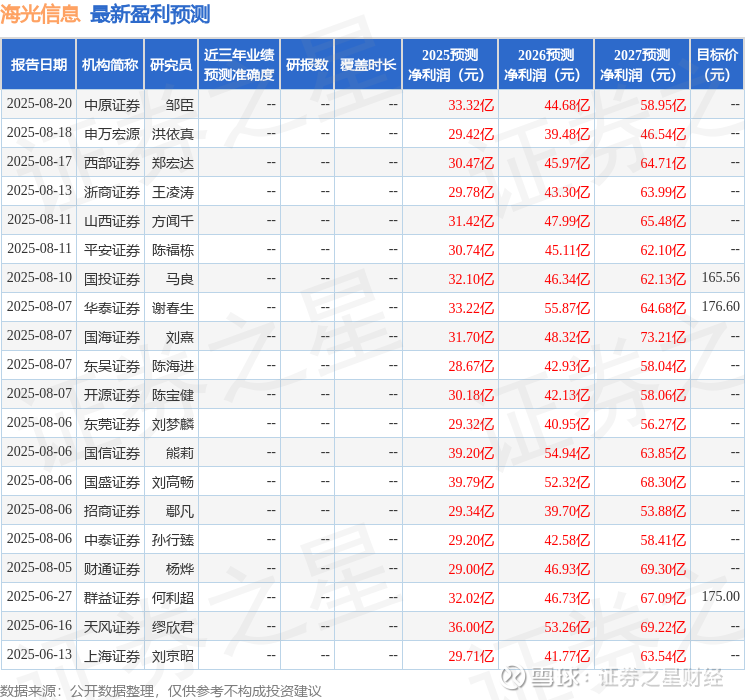Screen dimensions: 745x700
Task: Click the 39.20亿 profit value
Action: 471,453
